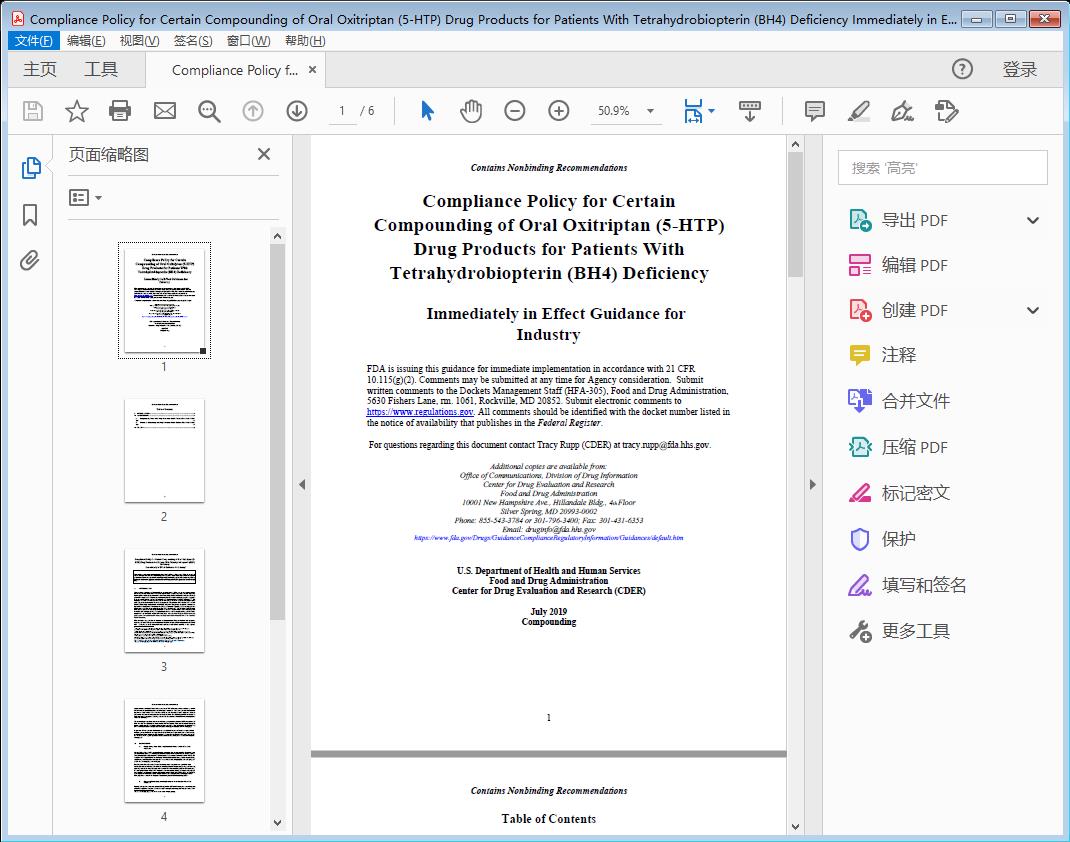
Task: Click the regulations.gov hyperlink
Action: point(419,411)
